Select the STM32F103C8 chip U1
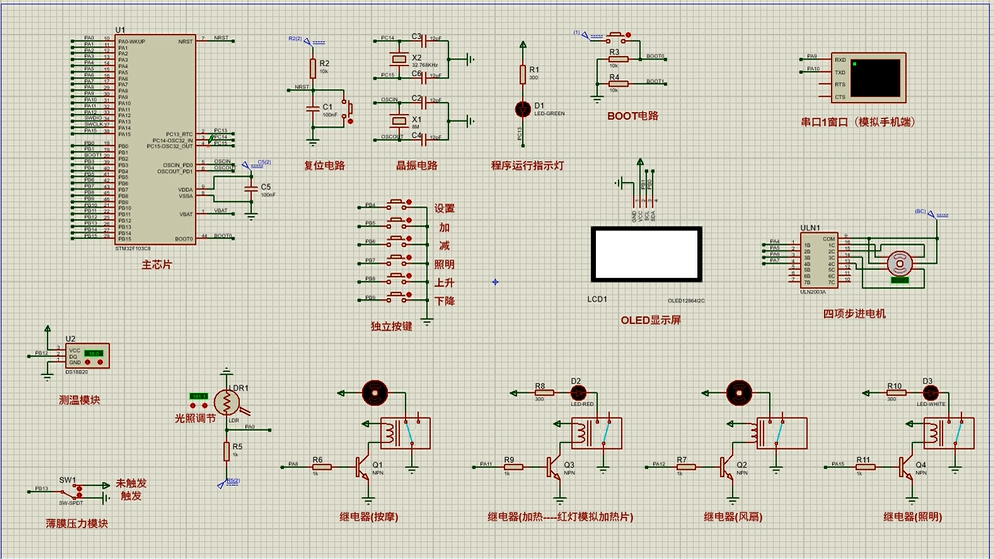Screen dimensions: 994x559 pyautogui.click(x=156, y=138)
